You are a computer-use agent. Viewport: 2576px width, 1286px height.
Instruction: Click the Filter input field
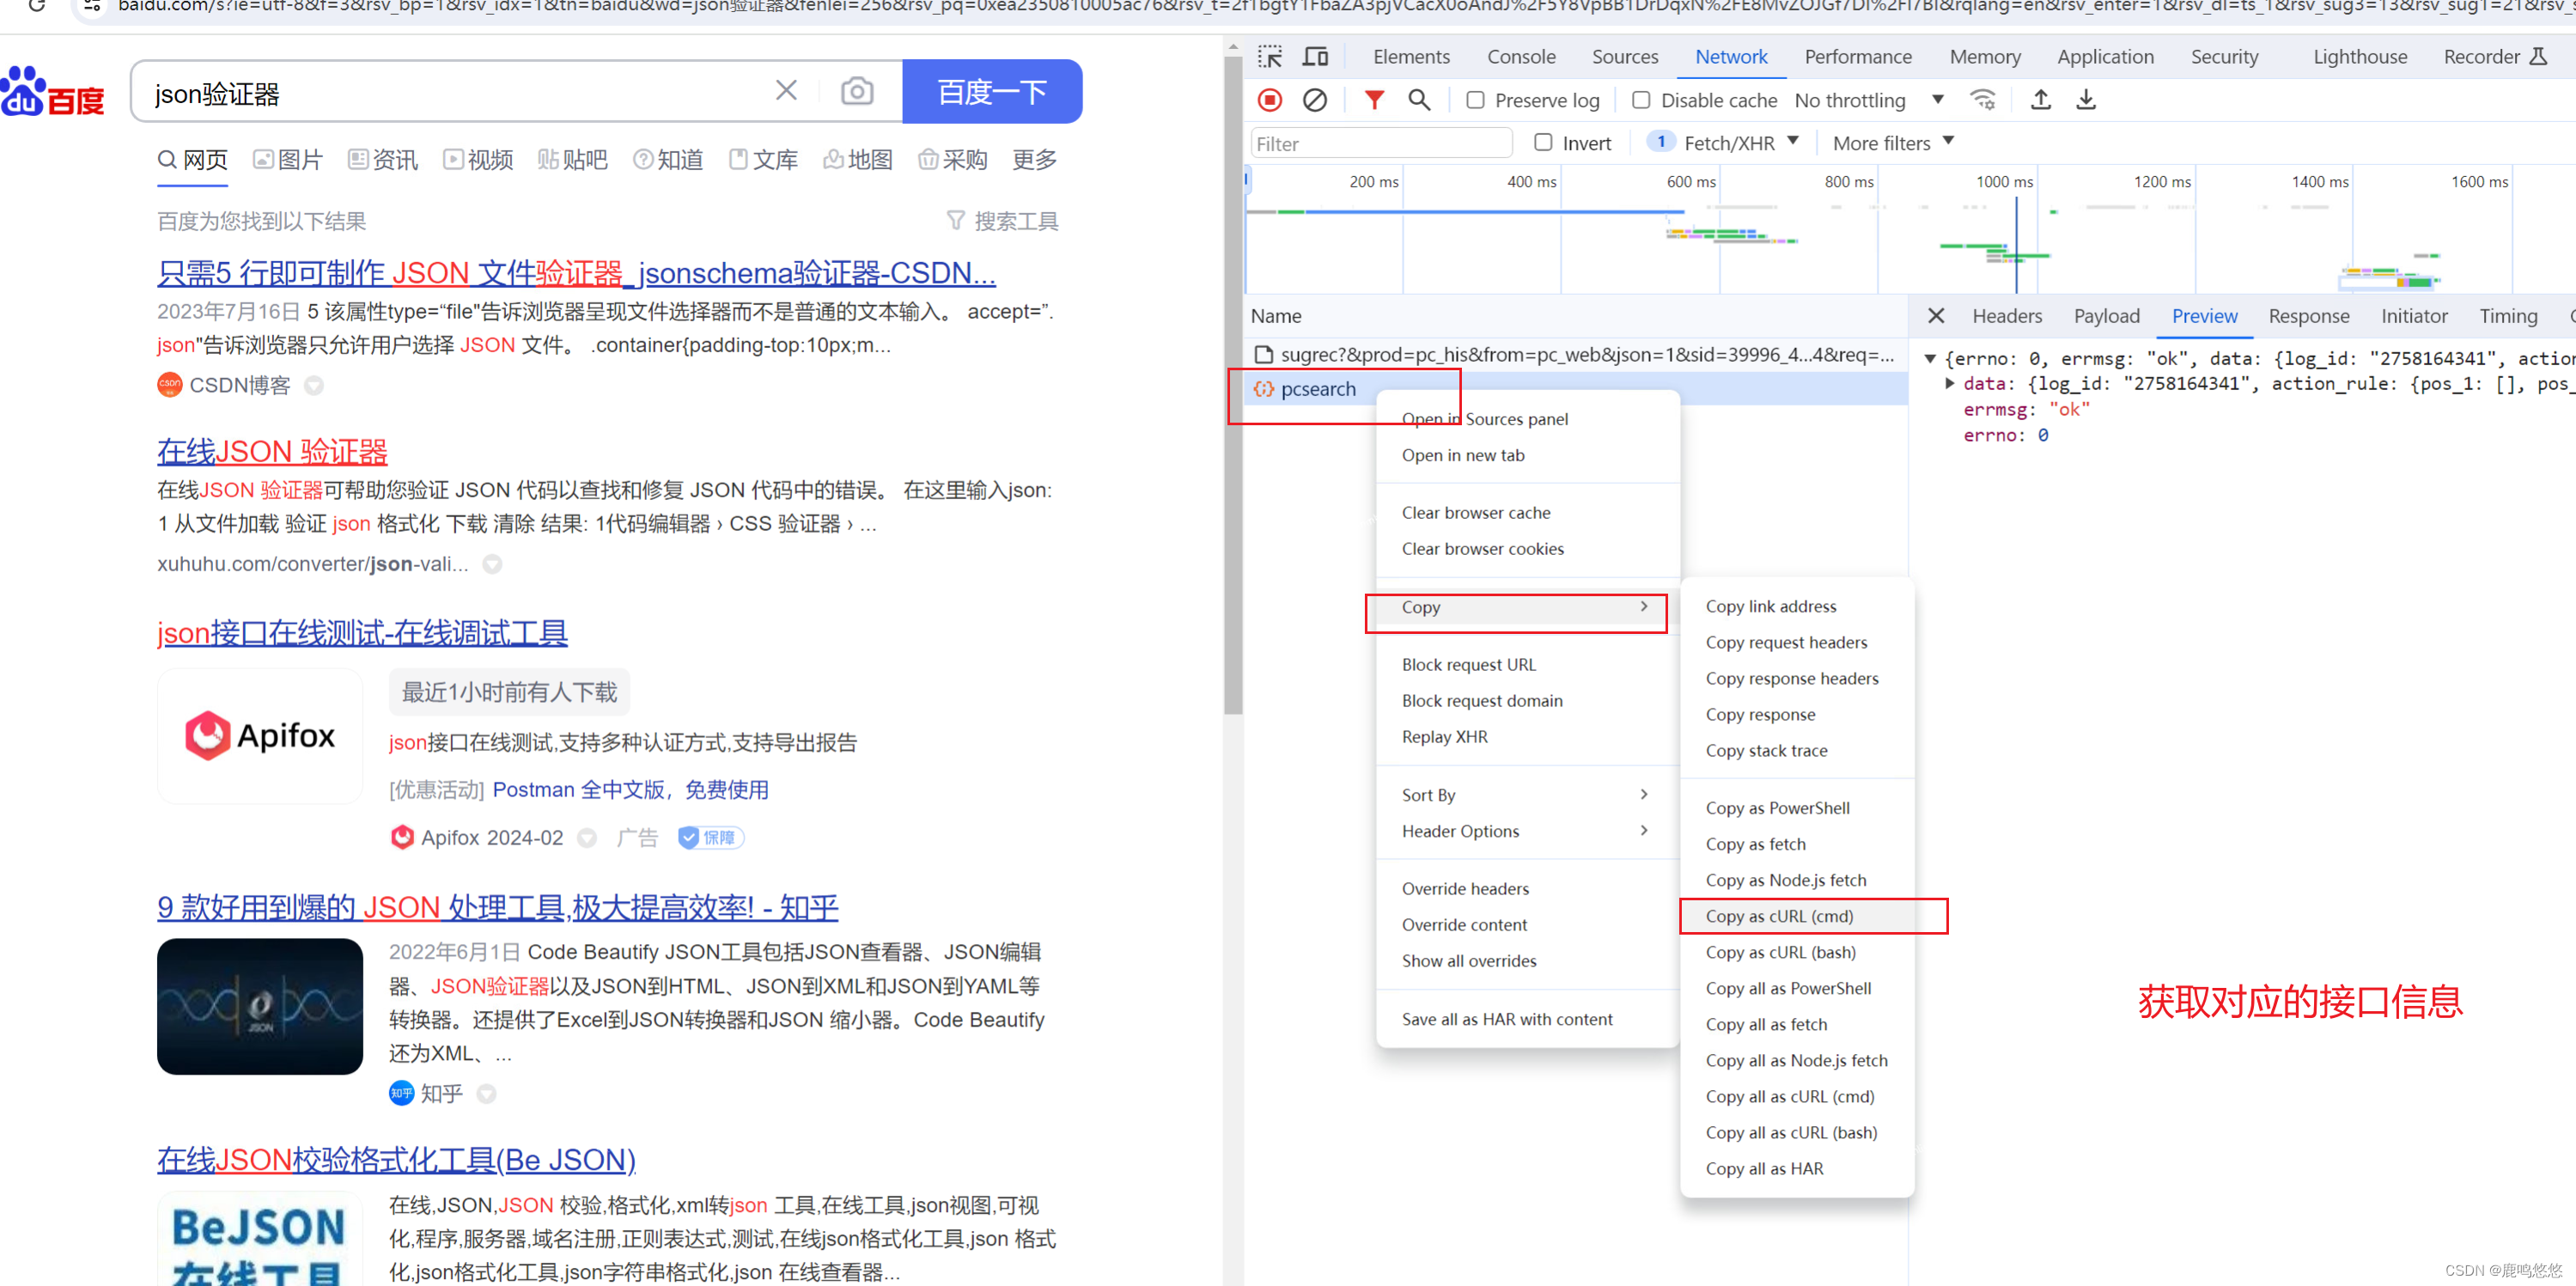click(x=1380, y=143)
